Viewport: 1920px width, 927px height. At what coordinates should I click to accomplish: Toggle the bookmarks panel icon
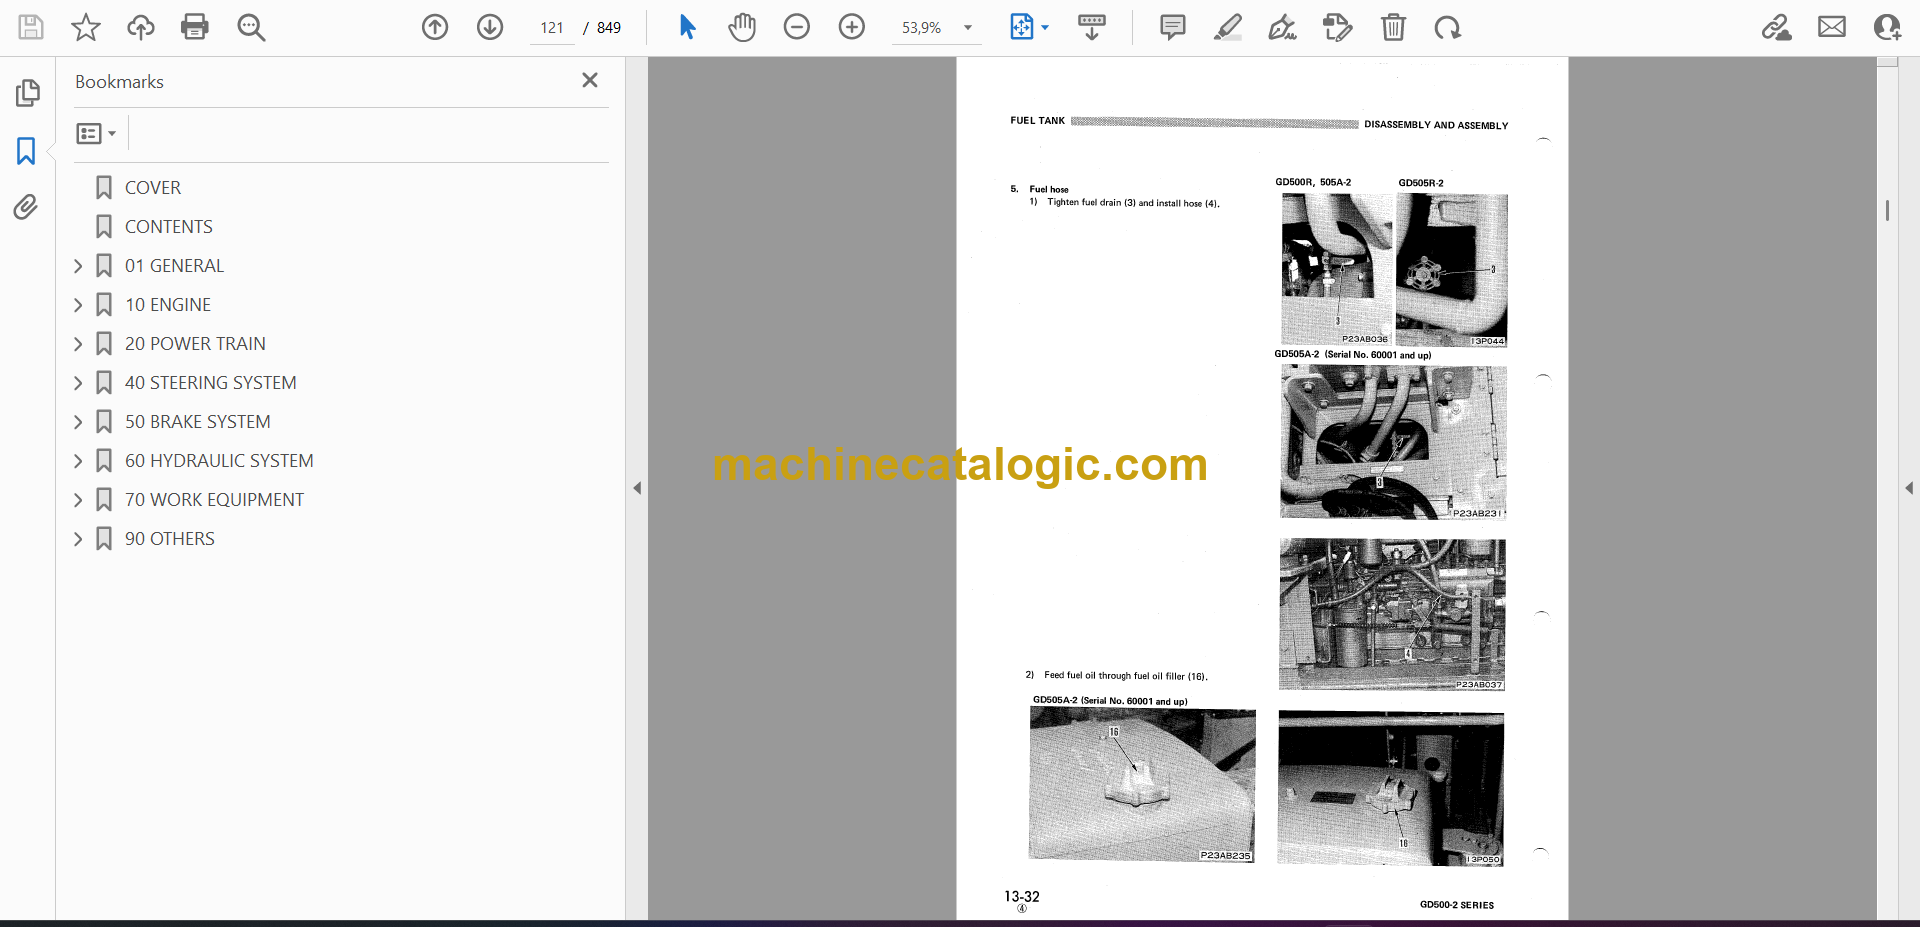[x=27, y=151]
